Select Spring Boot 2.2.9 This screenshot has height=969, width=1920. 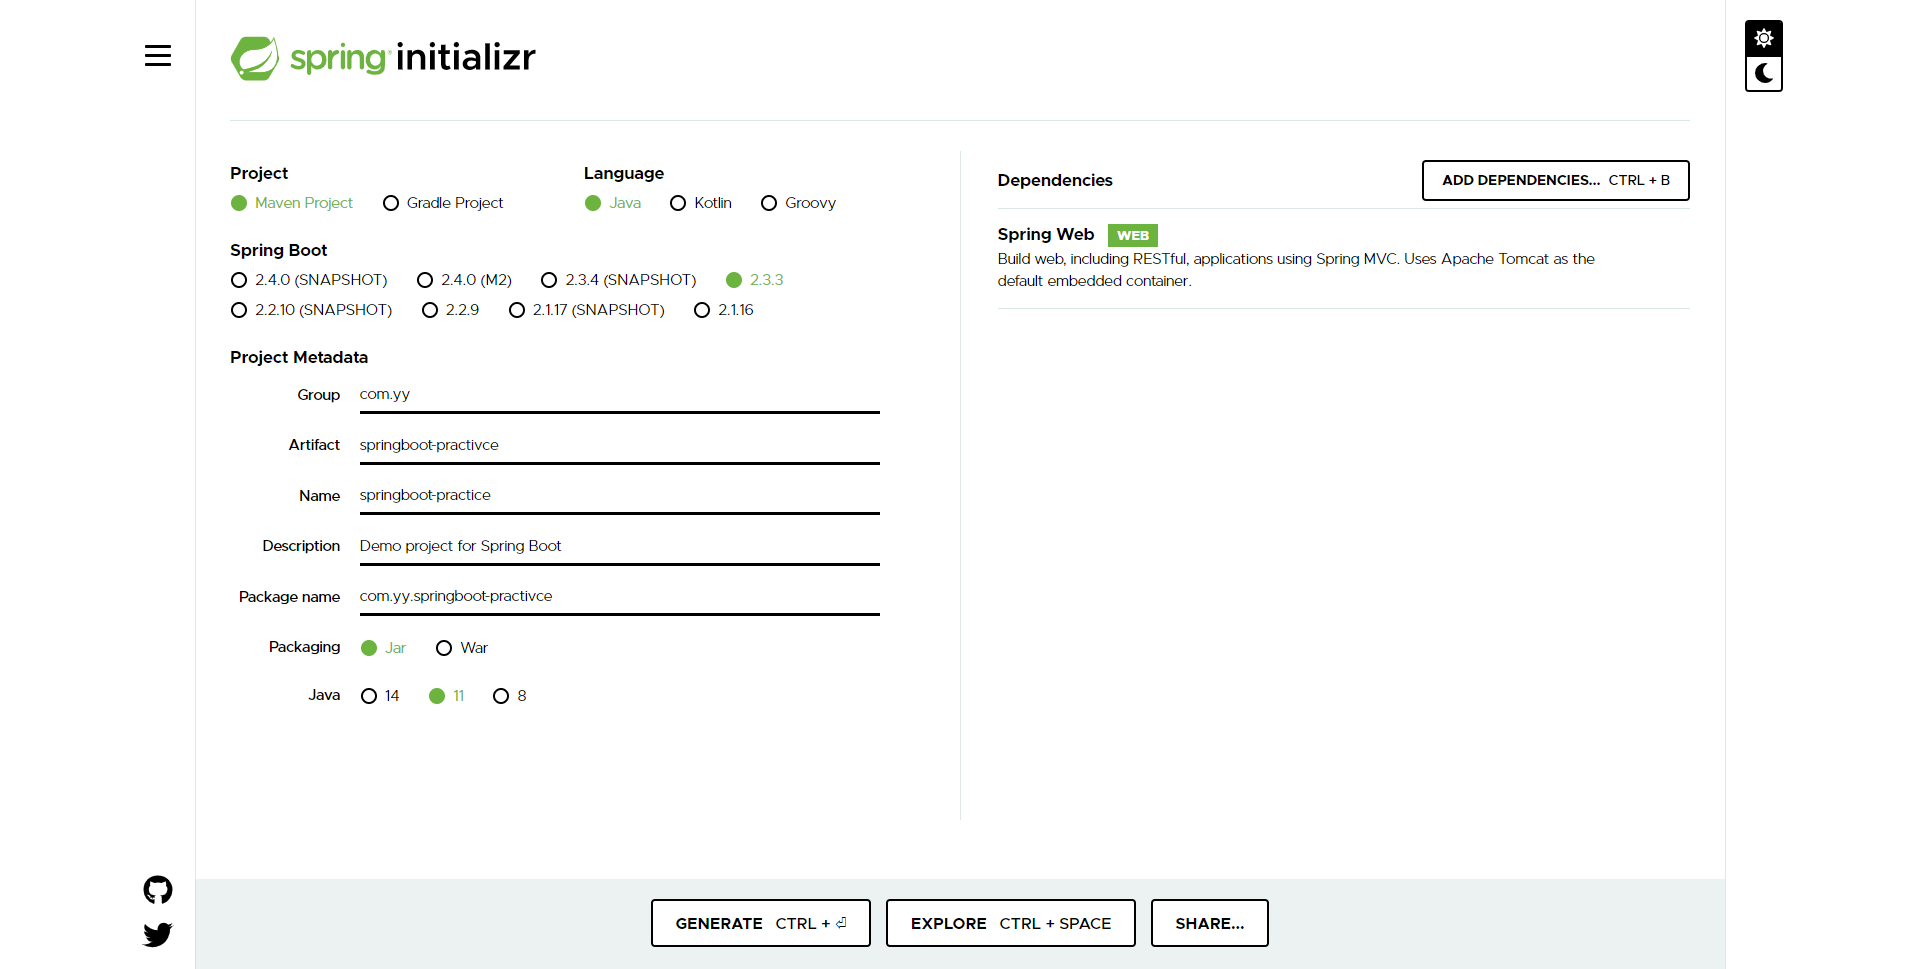tap(451, 310)
